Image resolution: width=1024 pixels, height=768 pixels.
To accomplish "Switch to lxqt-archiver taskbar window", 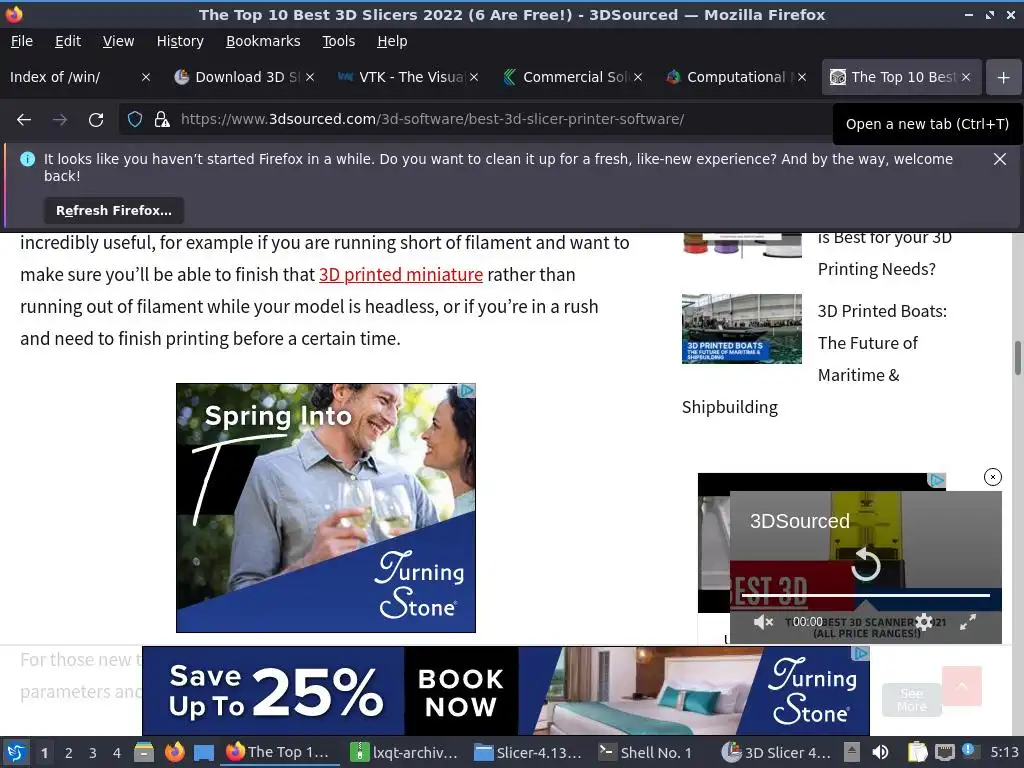I will tap(404, 752).
